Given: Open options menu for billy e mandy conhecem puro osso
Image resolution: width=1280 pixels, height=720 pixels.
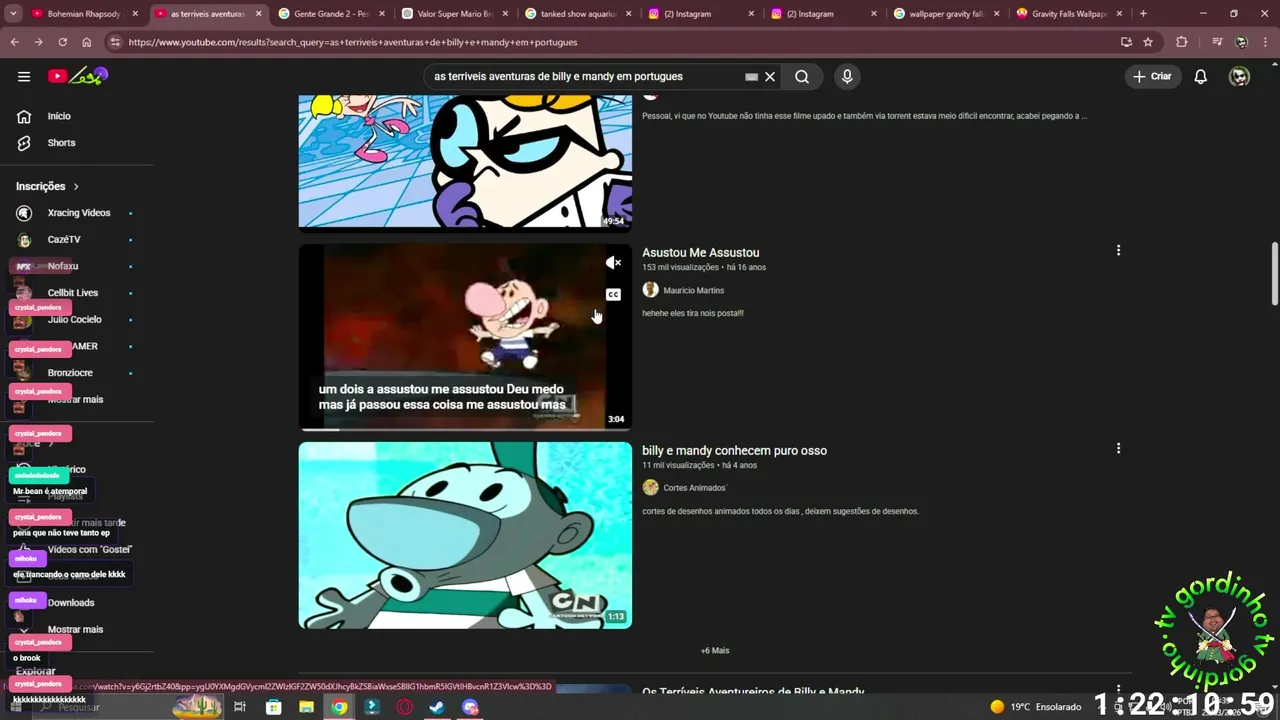Looking at the screenshot, I should 1118,448.
